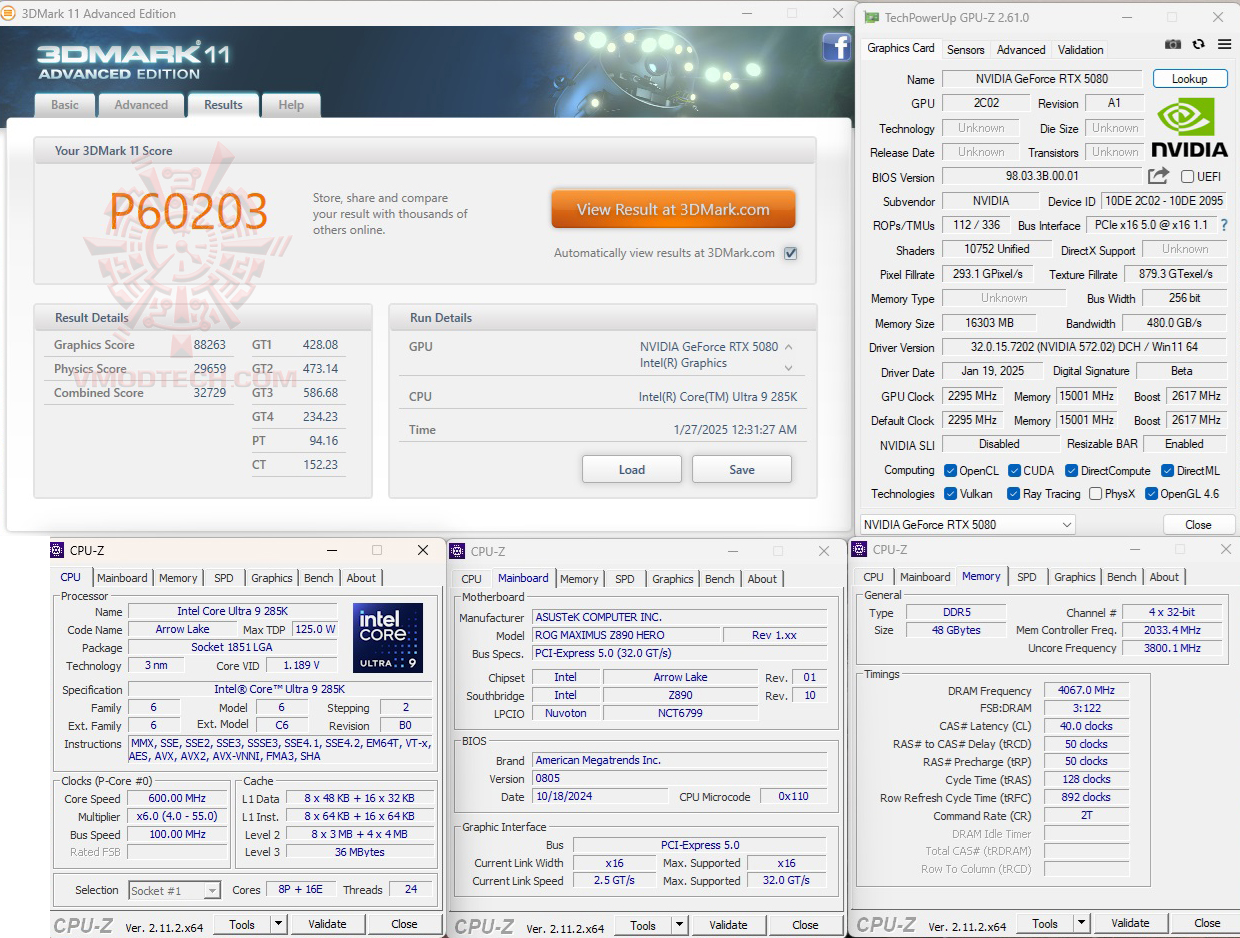Click Close in CPU-Z Mainboard window
Viewport: 1240px width, 938px height.
tap(805, 925)
